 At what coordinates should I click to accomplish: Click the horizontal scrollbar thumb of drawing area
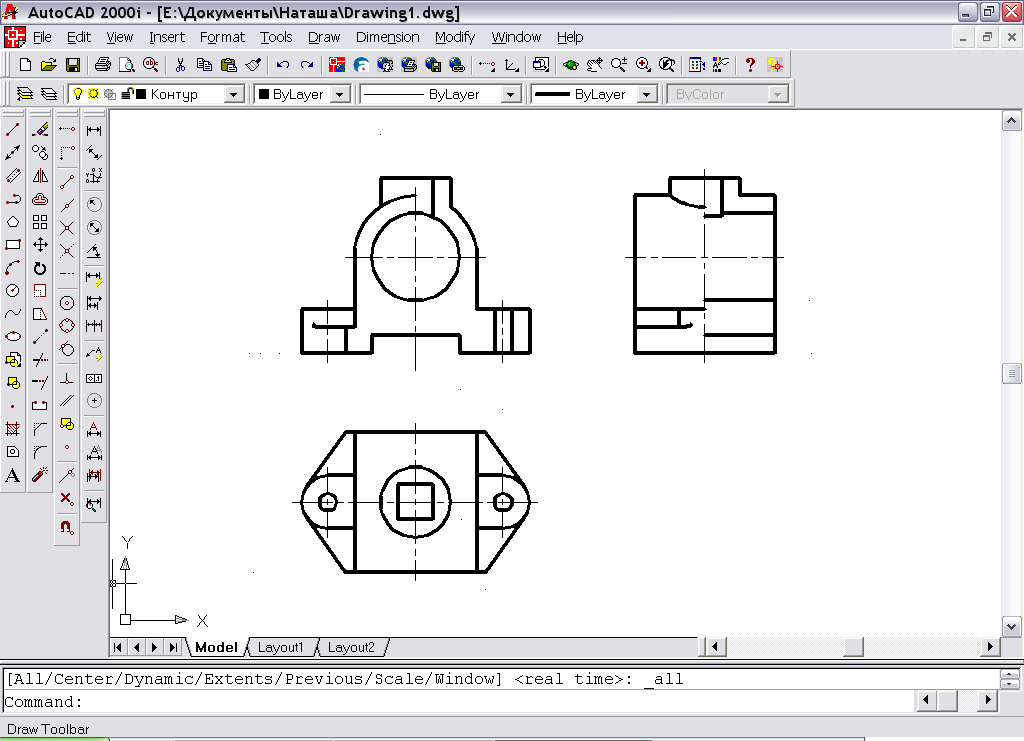[854, 647]
